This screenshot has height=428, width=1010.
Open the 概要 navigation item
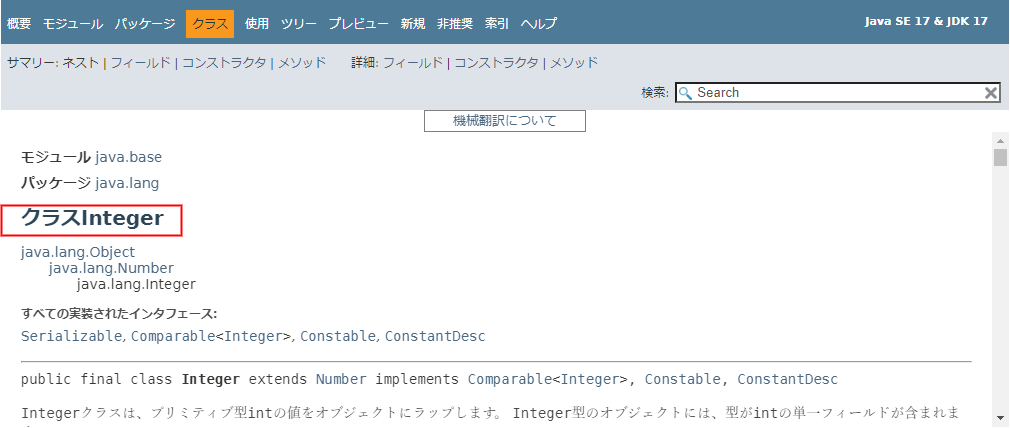[x=19, y=24]
